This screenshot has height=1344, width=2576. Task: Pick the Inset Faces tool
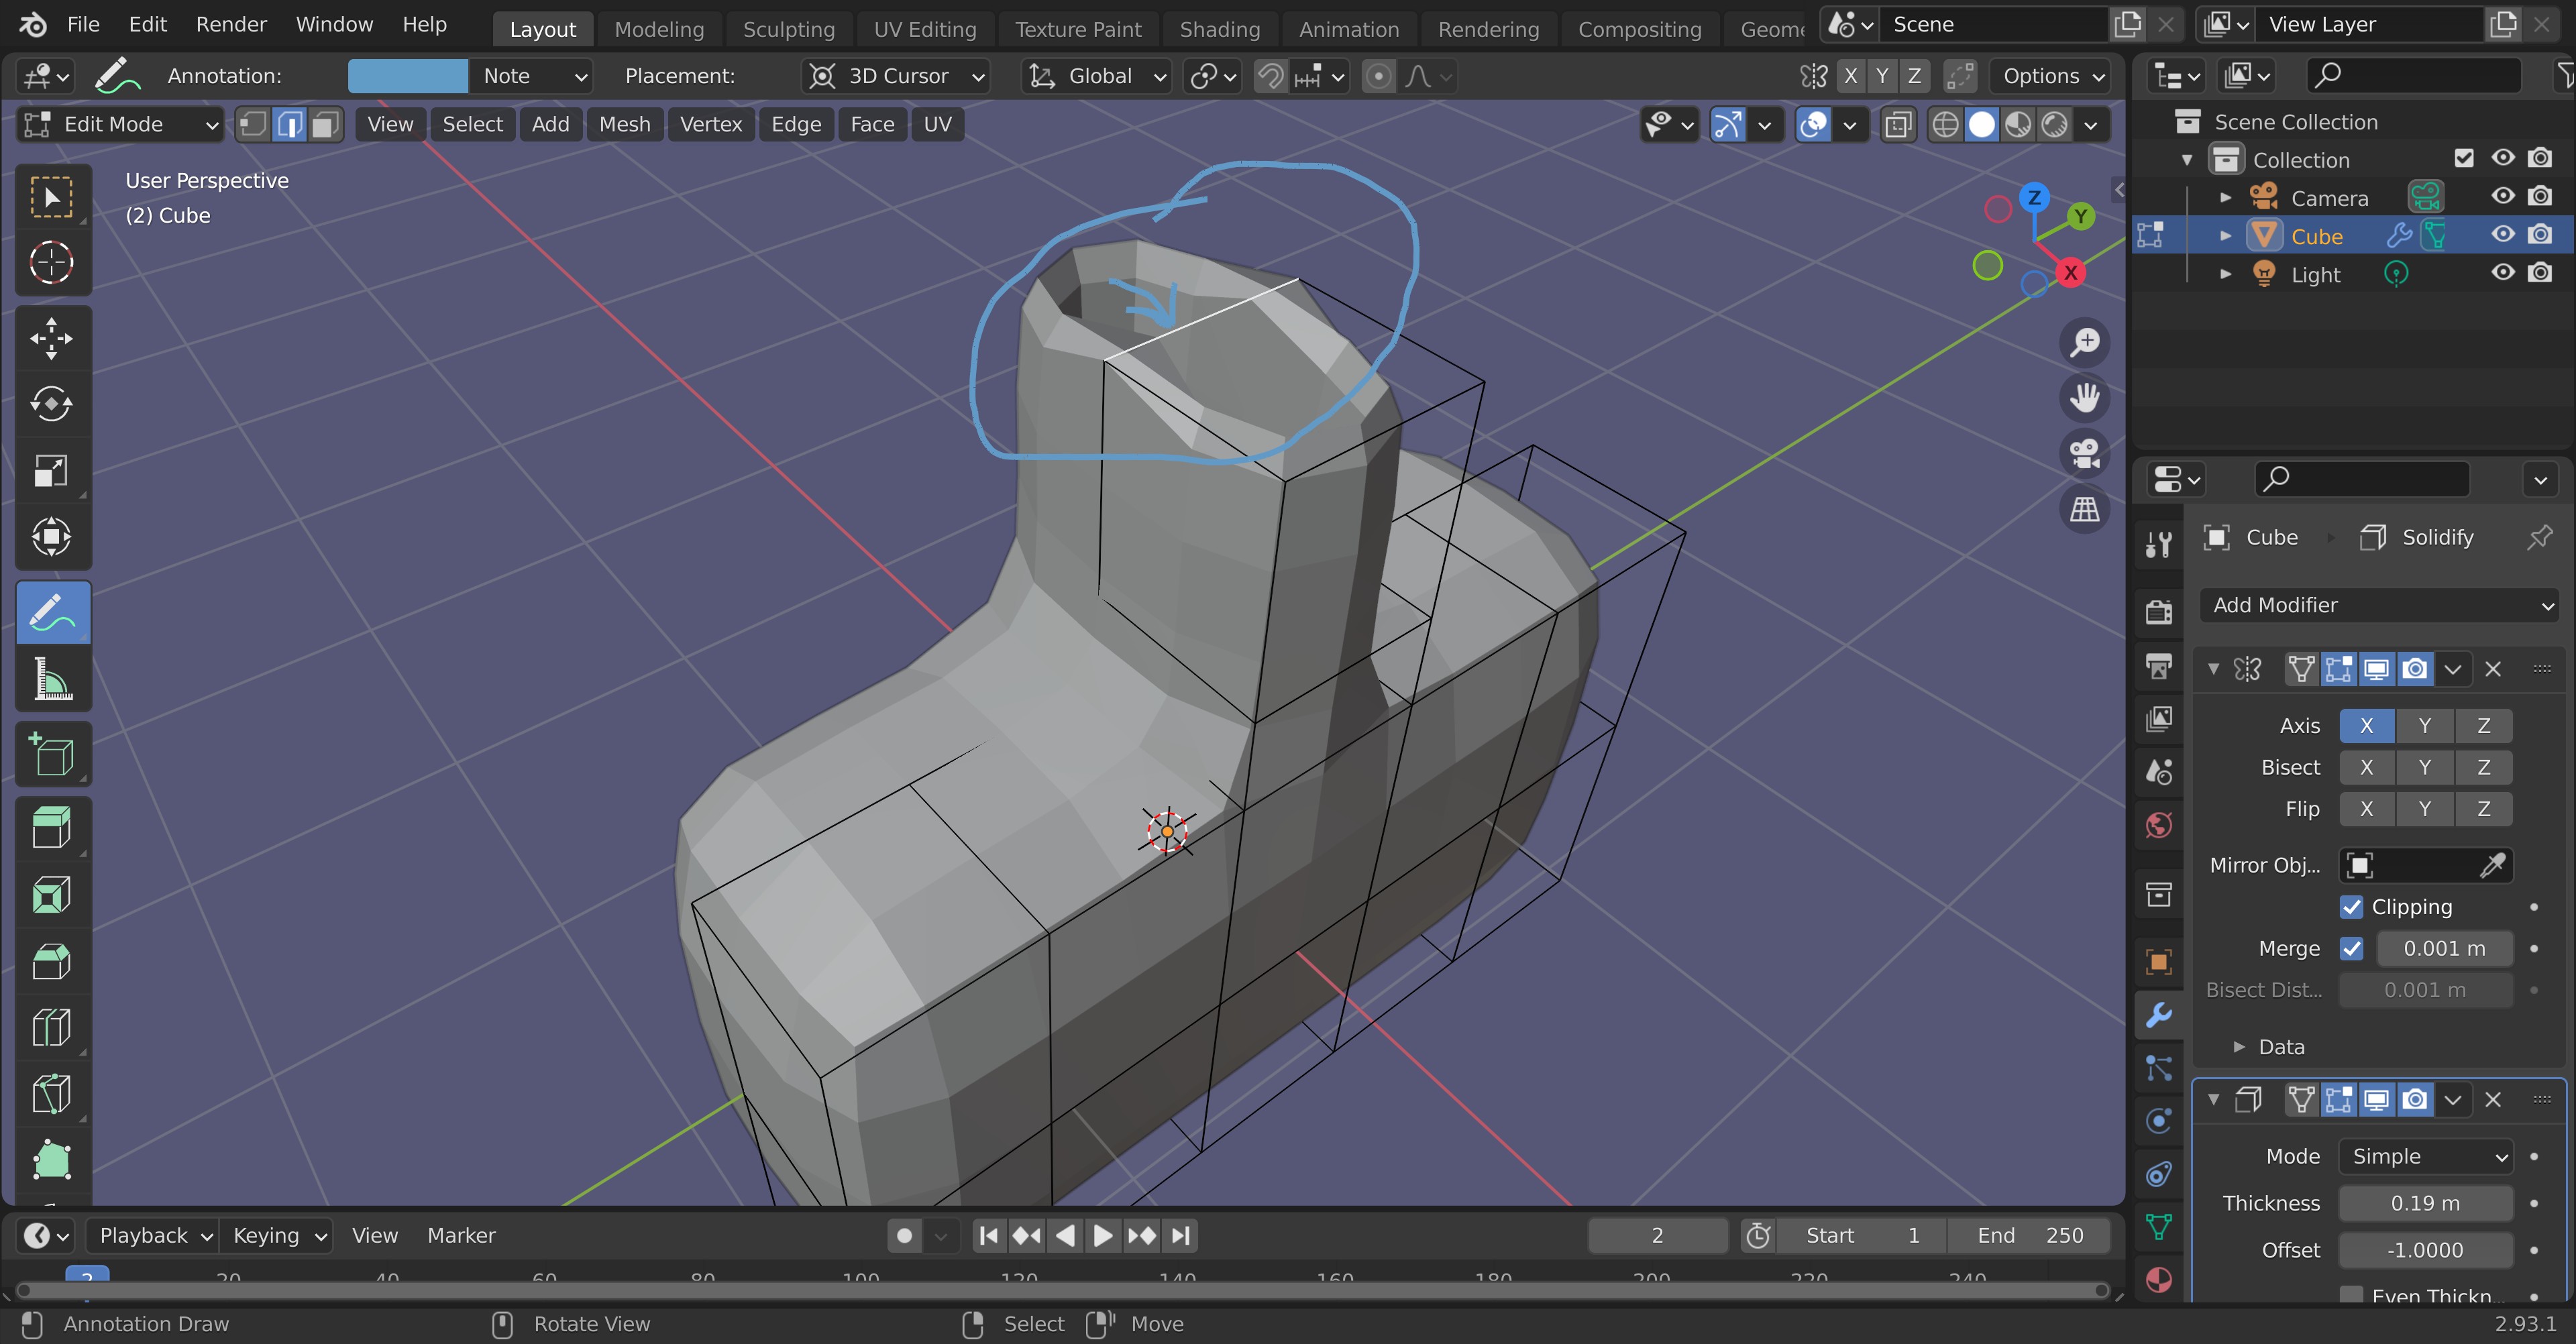(x=52, y=894)
